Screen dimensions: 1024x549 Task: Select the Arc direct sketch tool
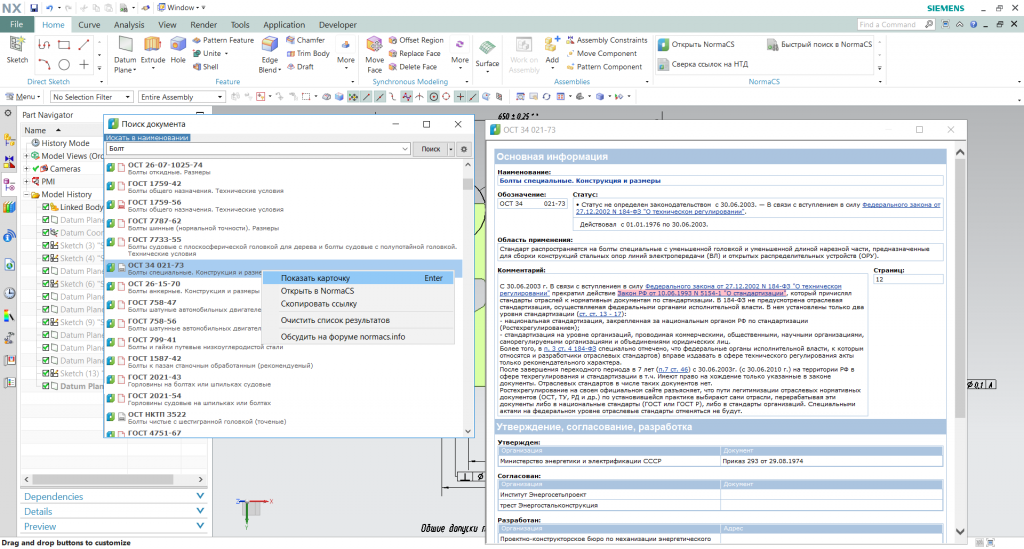point(44,64)
